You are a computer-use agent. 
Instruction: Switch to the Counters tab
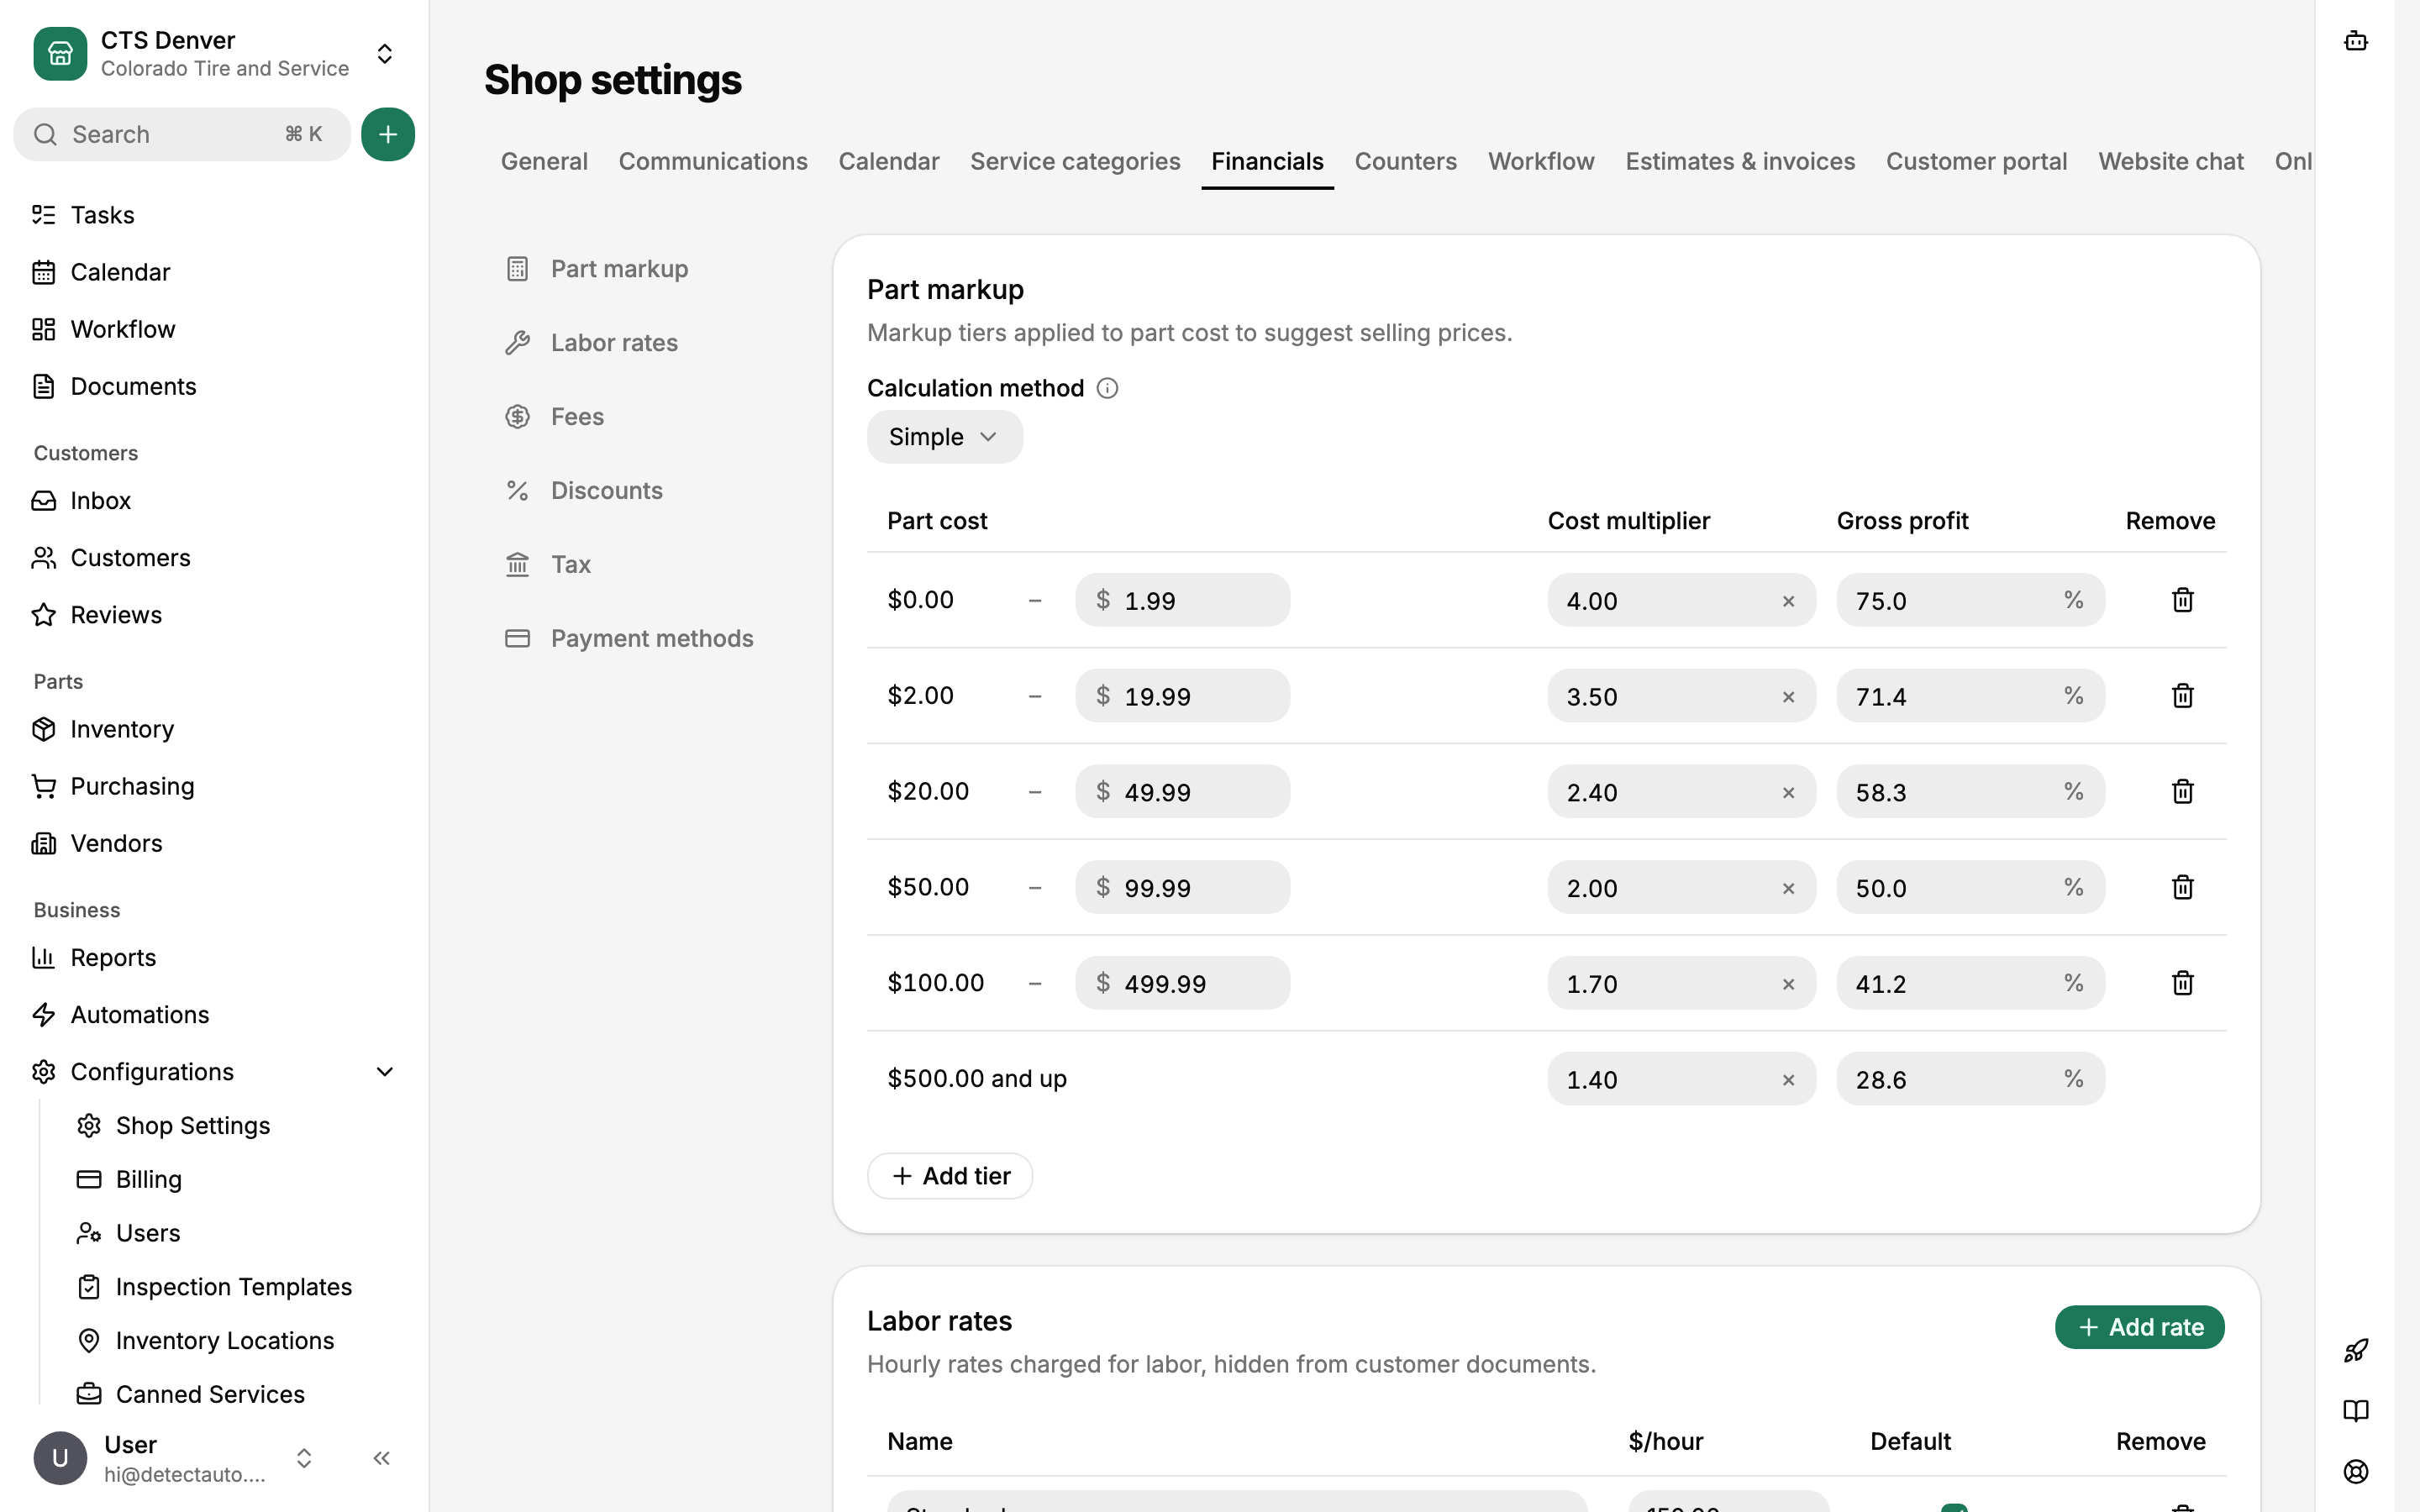click(1405, 161)
